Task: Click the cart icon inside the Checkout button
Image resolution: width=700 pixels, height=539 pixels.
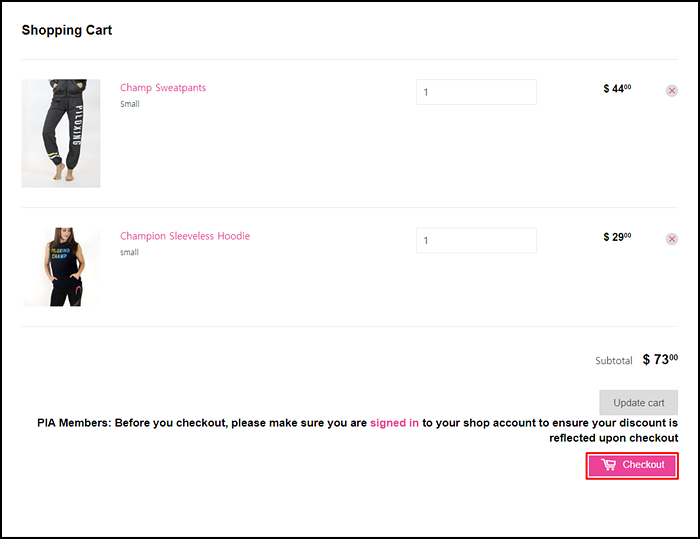Action: coord(608,465)
